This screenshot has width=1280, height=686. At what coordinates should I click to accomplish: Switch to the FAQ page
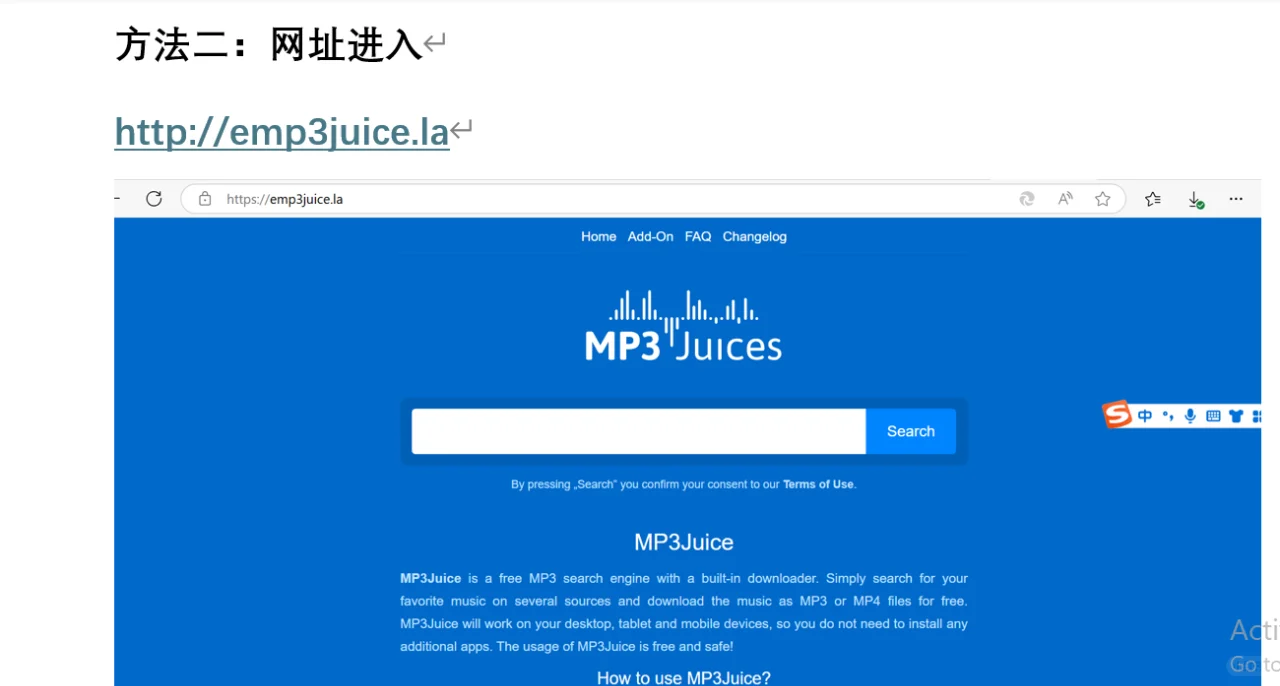pos(698,236)
